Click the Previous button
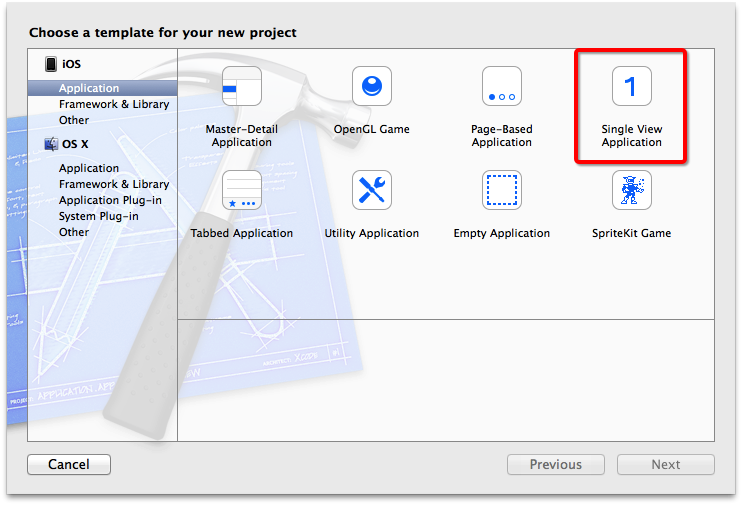 point(556,464)
